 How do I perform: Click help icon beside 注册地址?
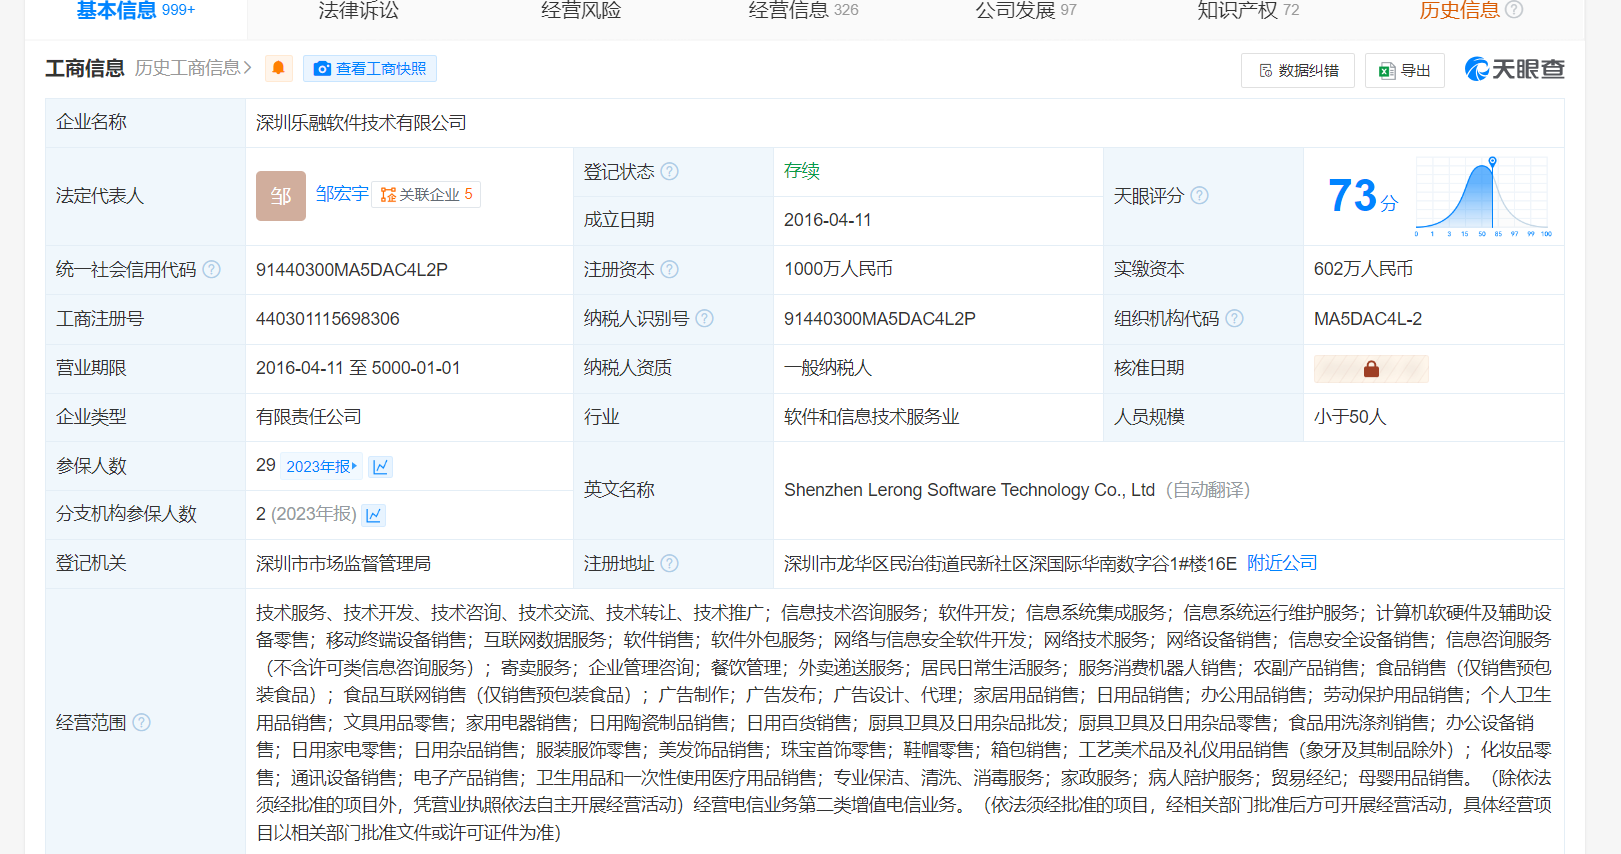670,563
